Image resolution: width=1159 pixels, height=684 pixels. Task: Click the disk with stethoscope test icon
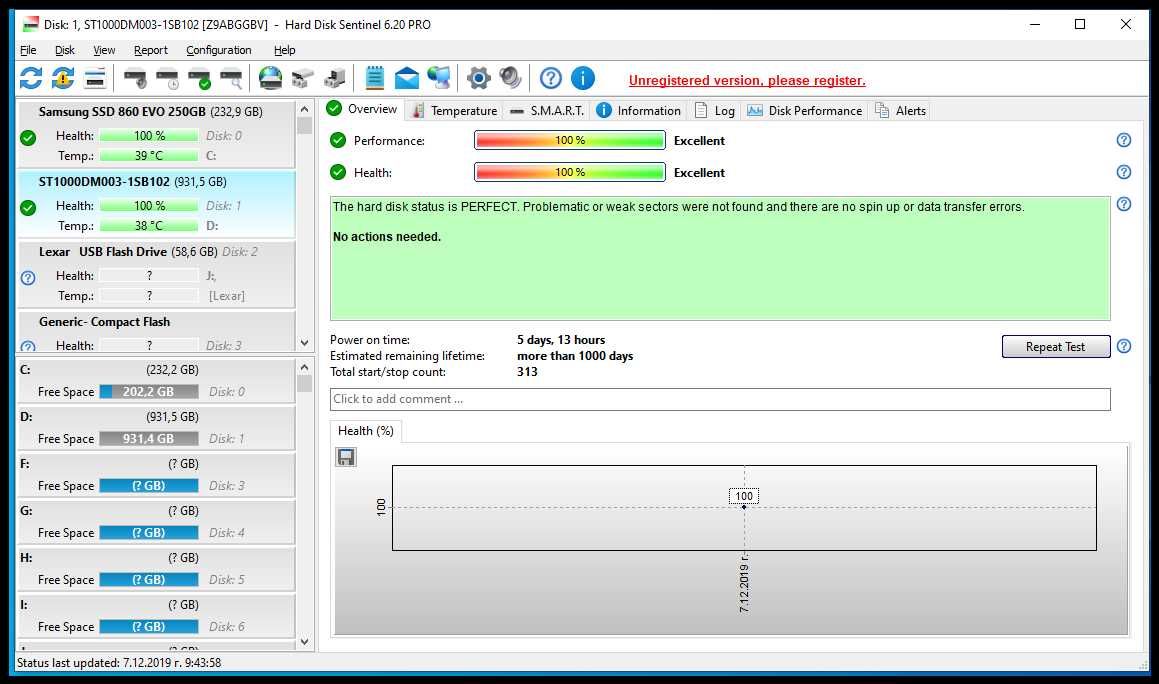(x=135, y=78)
